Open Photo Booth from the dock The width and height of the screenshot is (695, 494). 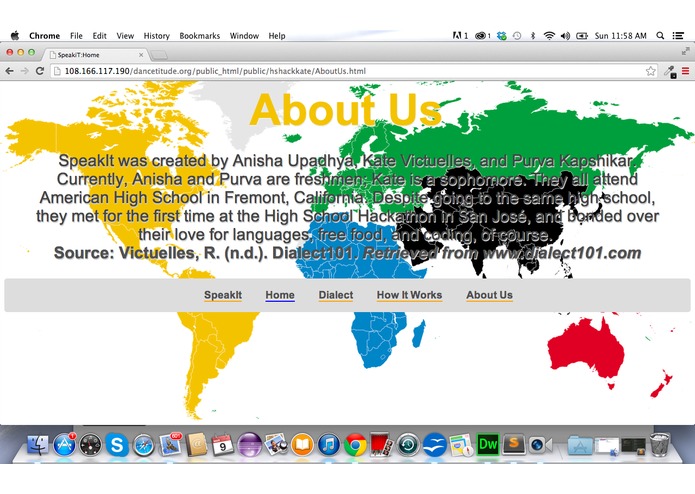click(381, 445)
